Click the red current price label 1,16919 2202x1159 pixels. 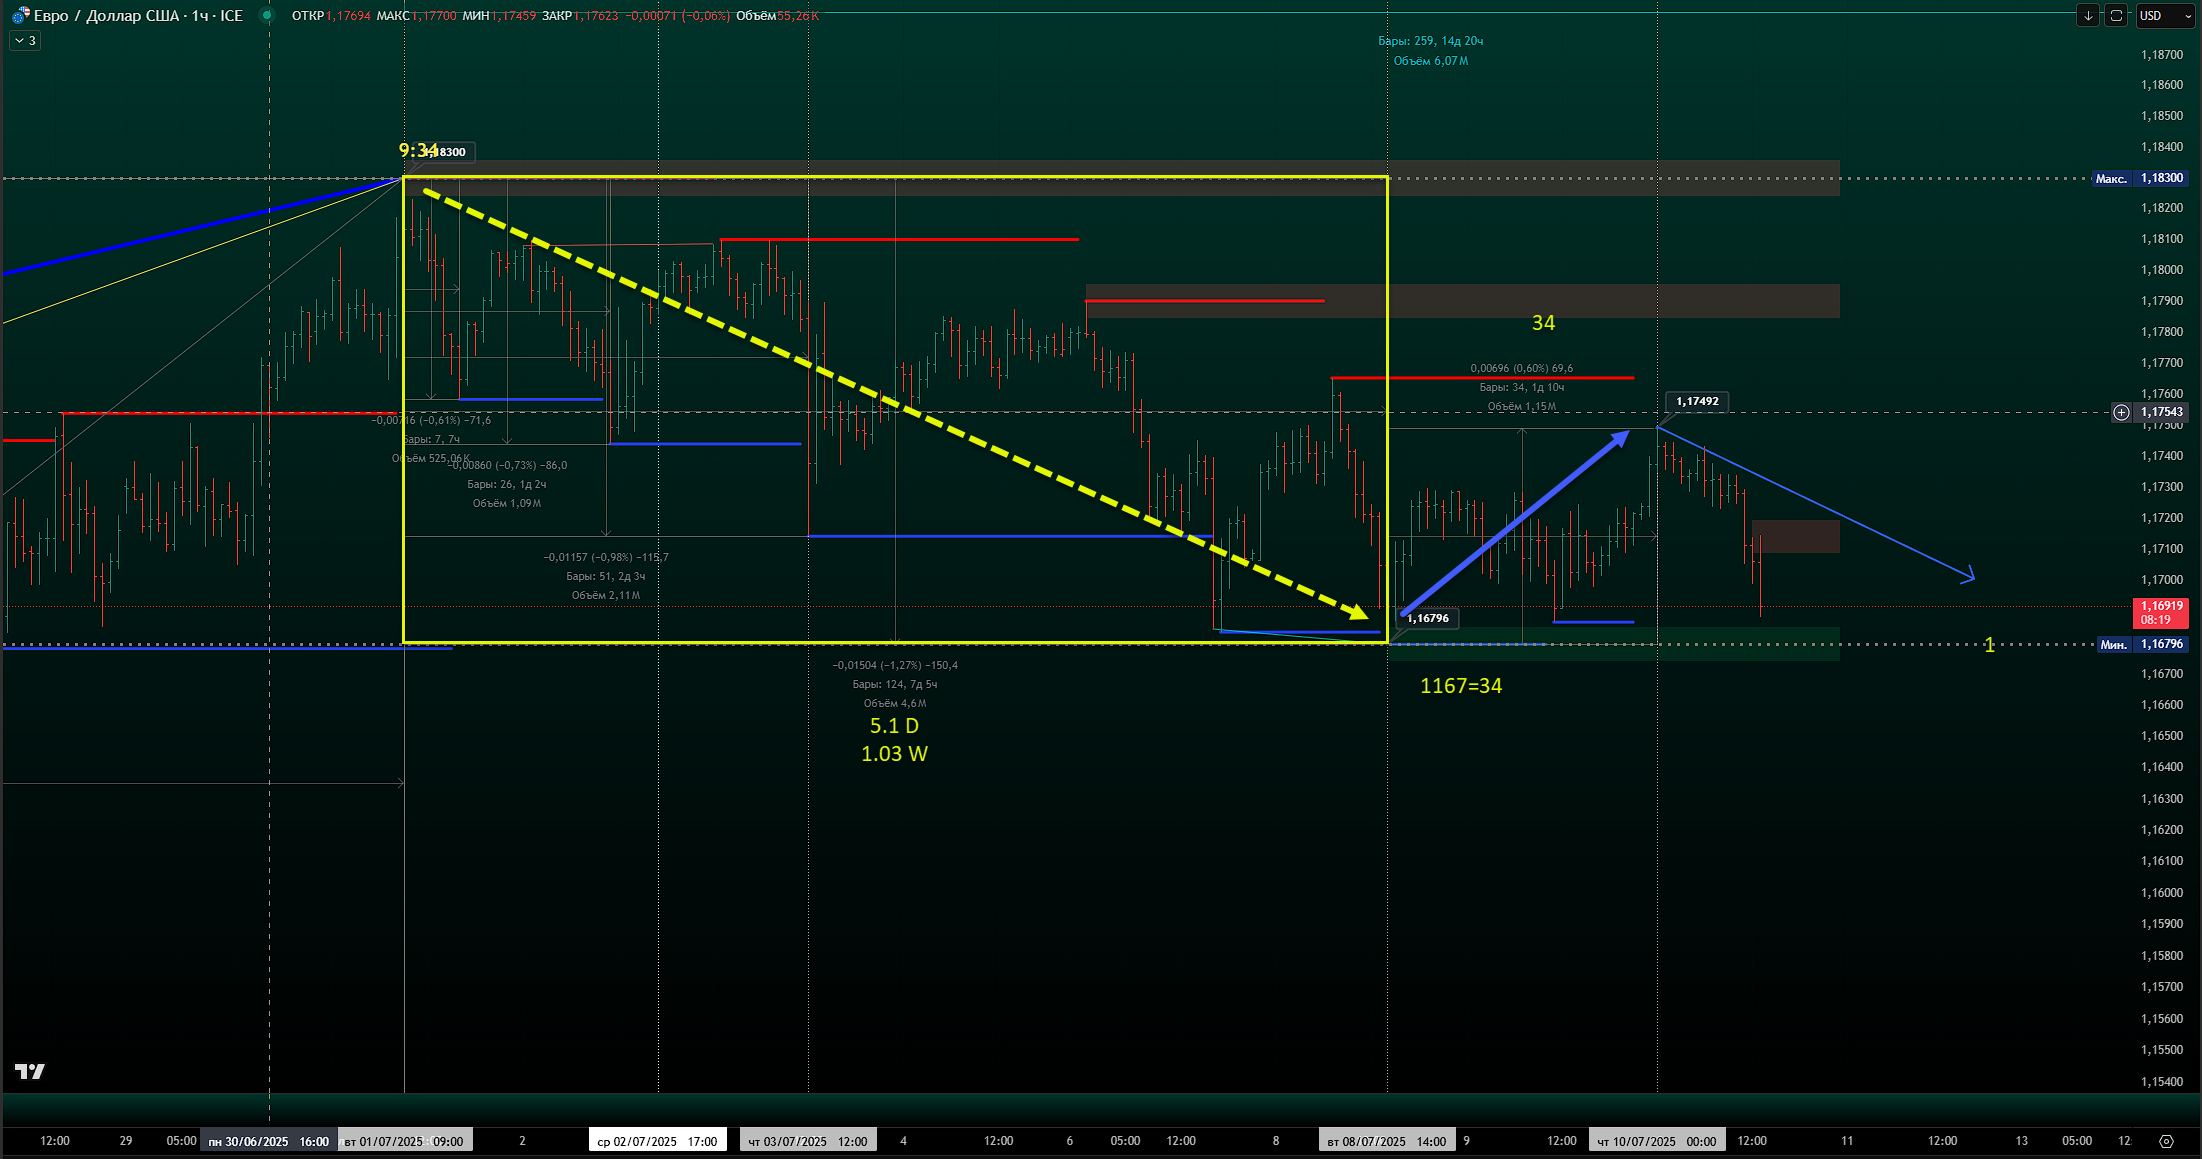click(x=2161, y=612)
